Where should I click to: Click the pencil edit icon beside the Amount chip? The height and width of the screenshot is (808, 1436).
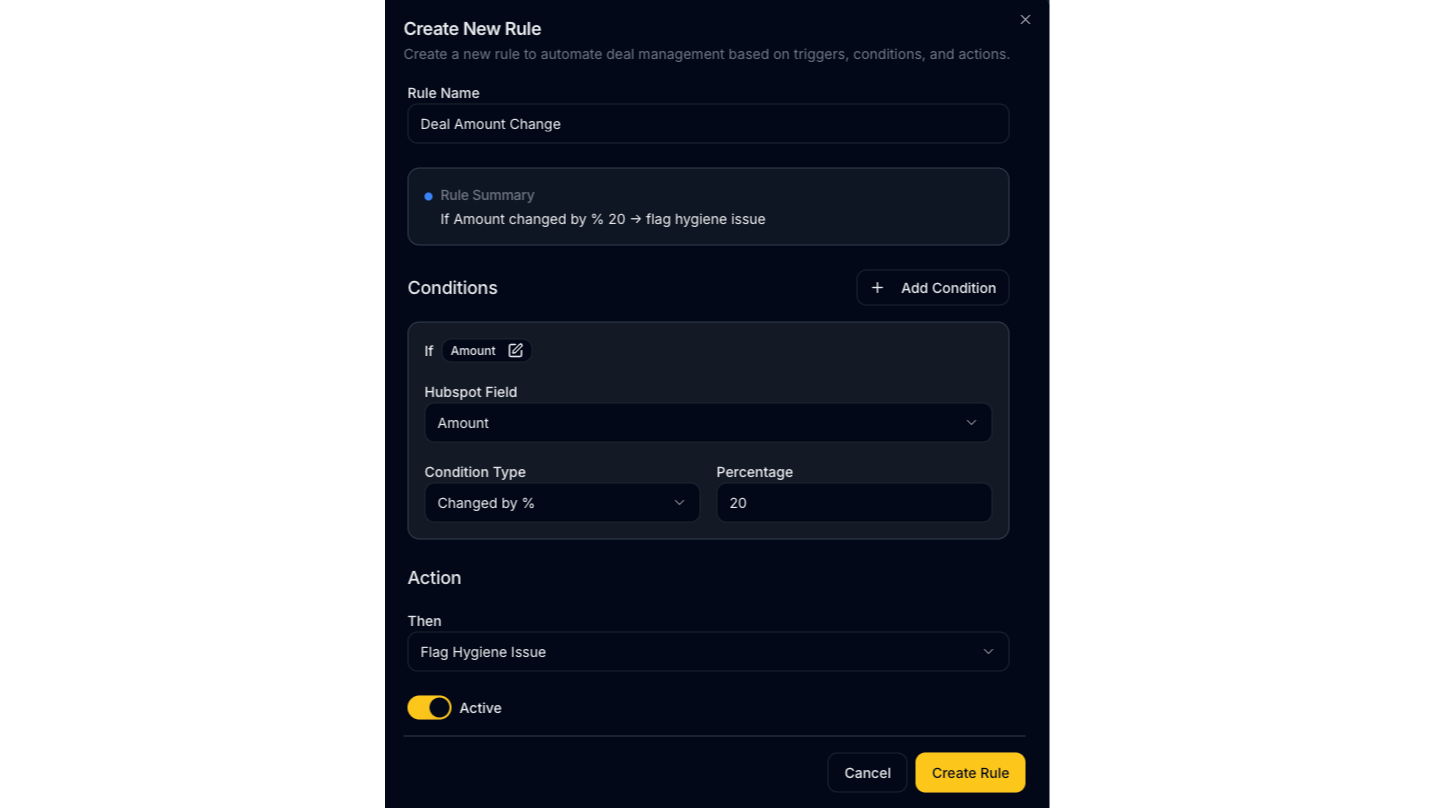coord(515,350)
